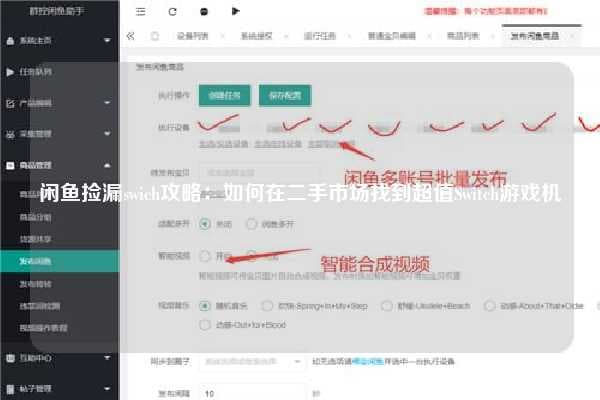Switch to the 发布闲鱼商品 tab

tap(535, 36)
